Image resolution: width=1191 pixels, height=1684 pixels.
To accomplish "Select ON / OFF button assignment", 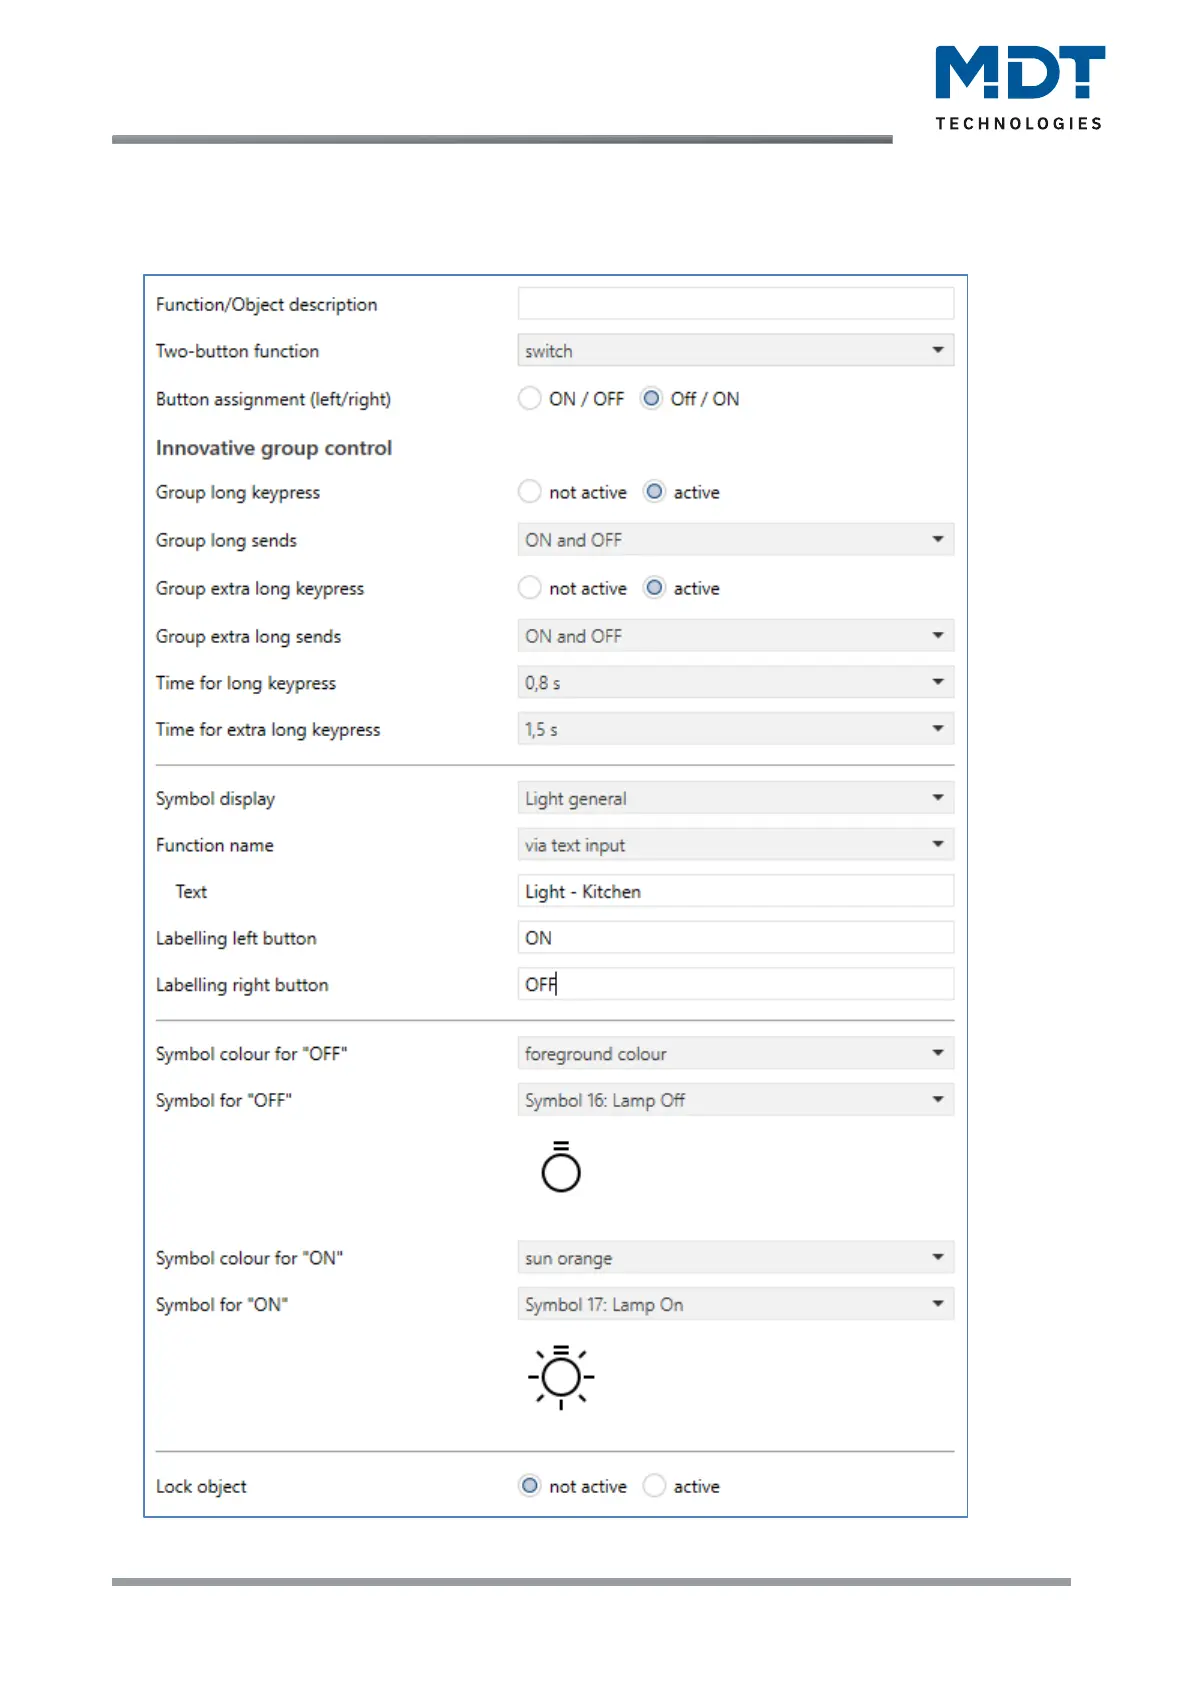I will tap(530, 399).
